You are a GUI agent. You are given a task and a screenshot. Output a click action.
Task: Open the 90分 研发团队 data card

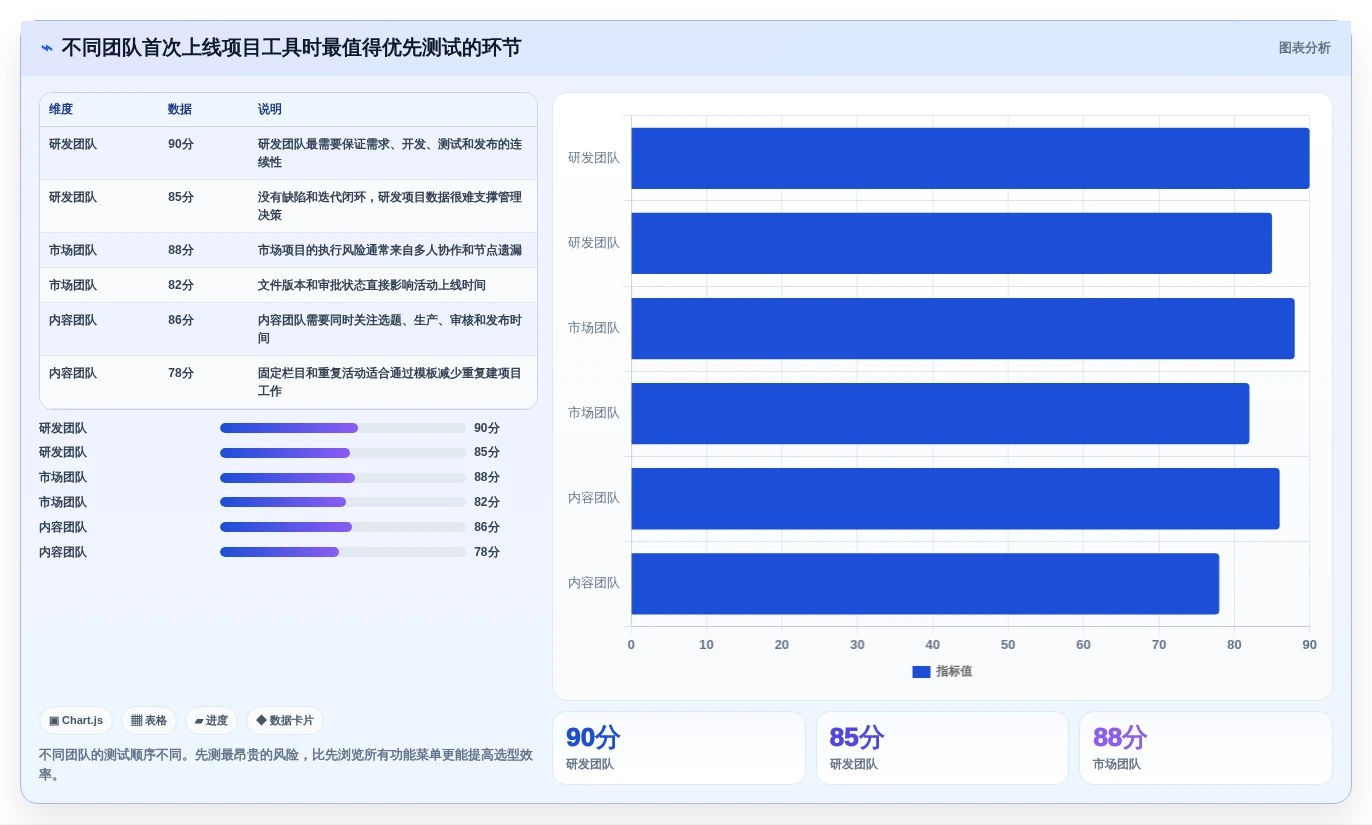(x=679, y=748)
